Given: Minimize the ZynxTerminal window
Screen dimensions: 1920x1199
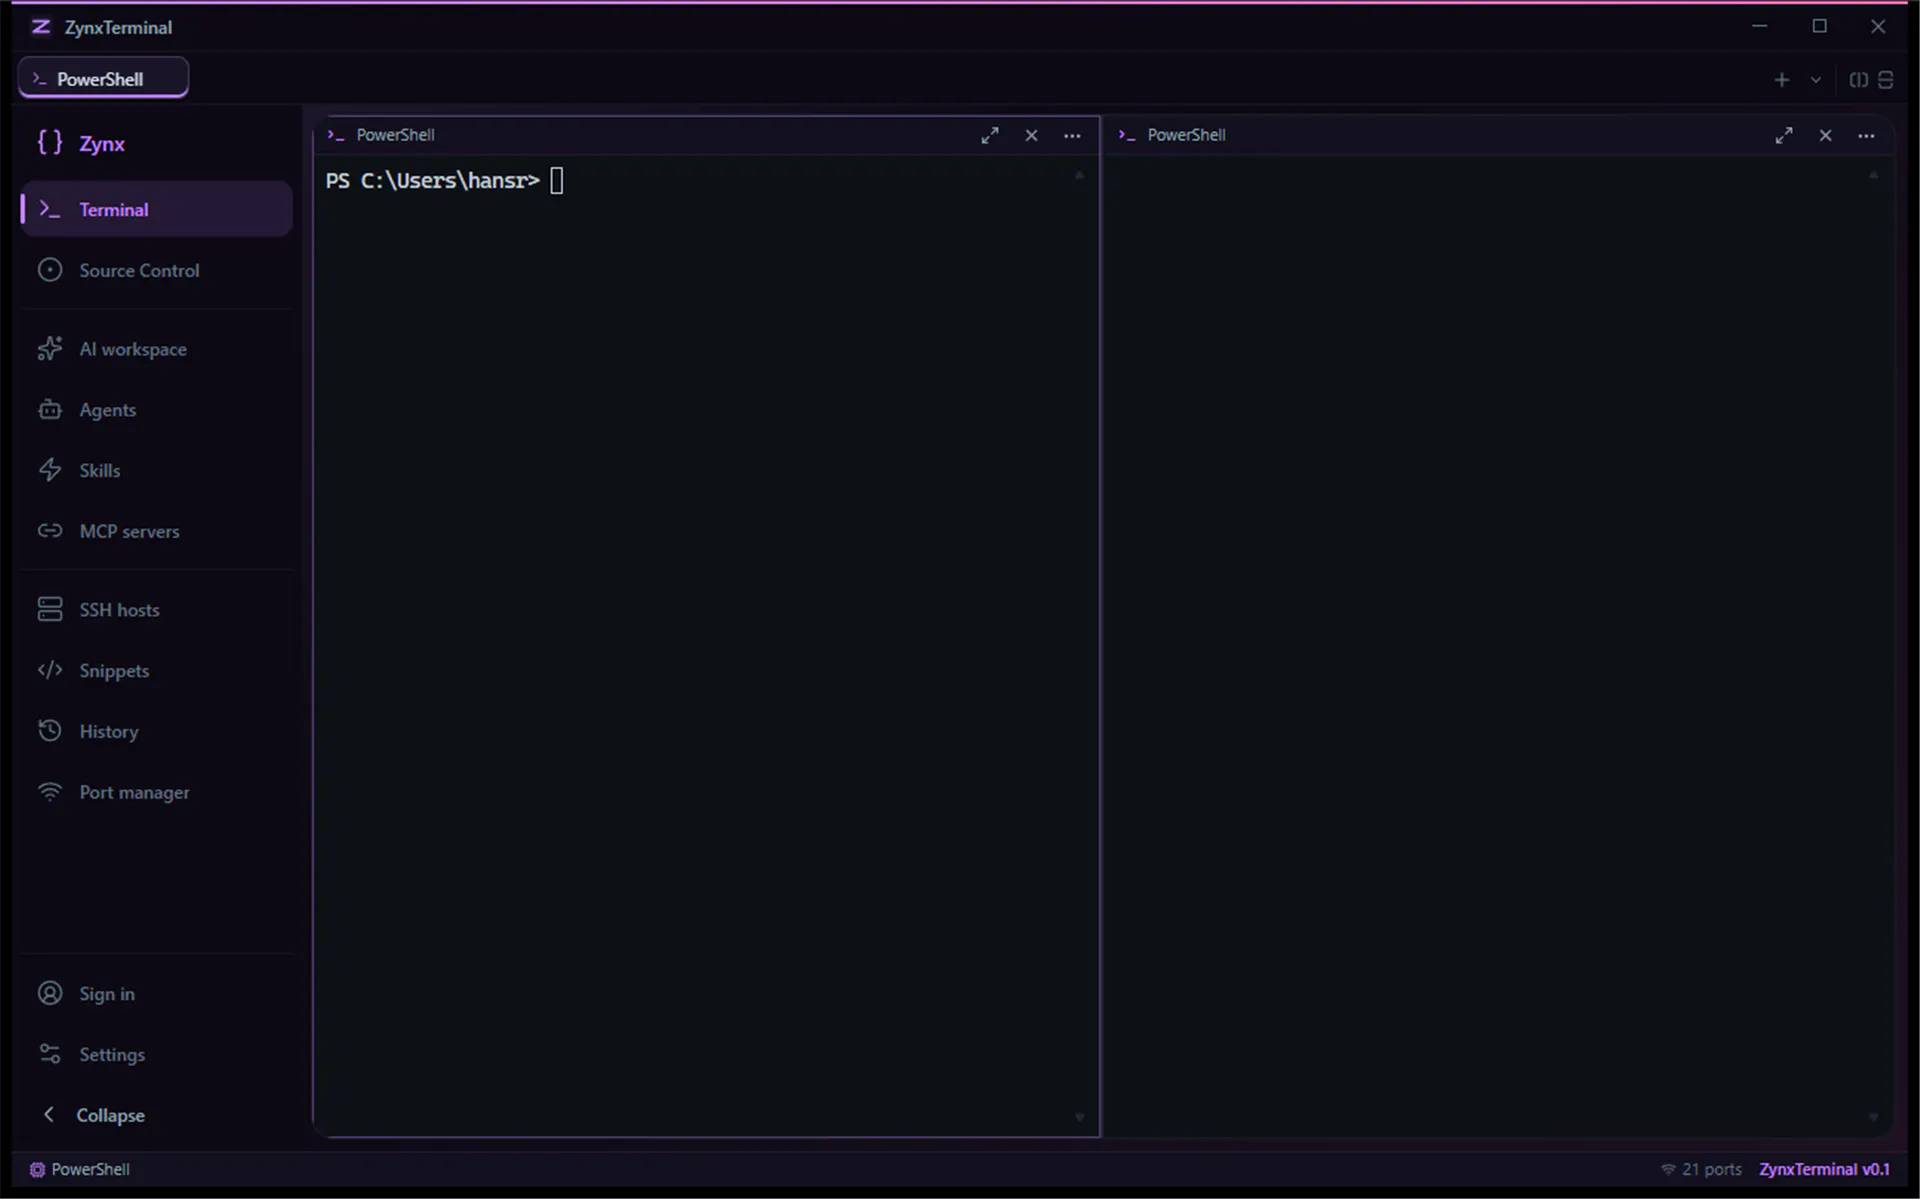Looking at the screenshot, I should tap(1760, 27).
